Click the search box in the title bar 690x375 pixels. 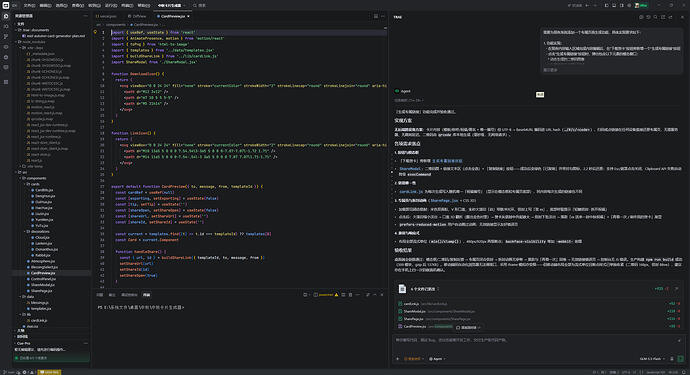200,5
